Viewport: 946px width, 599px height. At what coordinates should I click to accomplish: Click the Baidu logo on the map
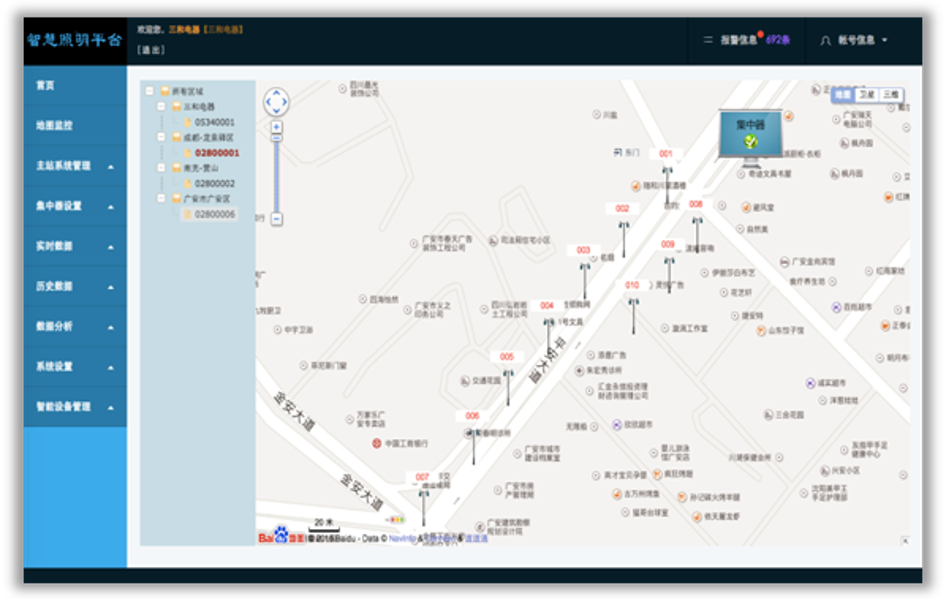click(282, 534)
